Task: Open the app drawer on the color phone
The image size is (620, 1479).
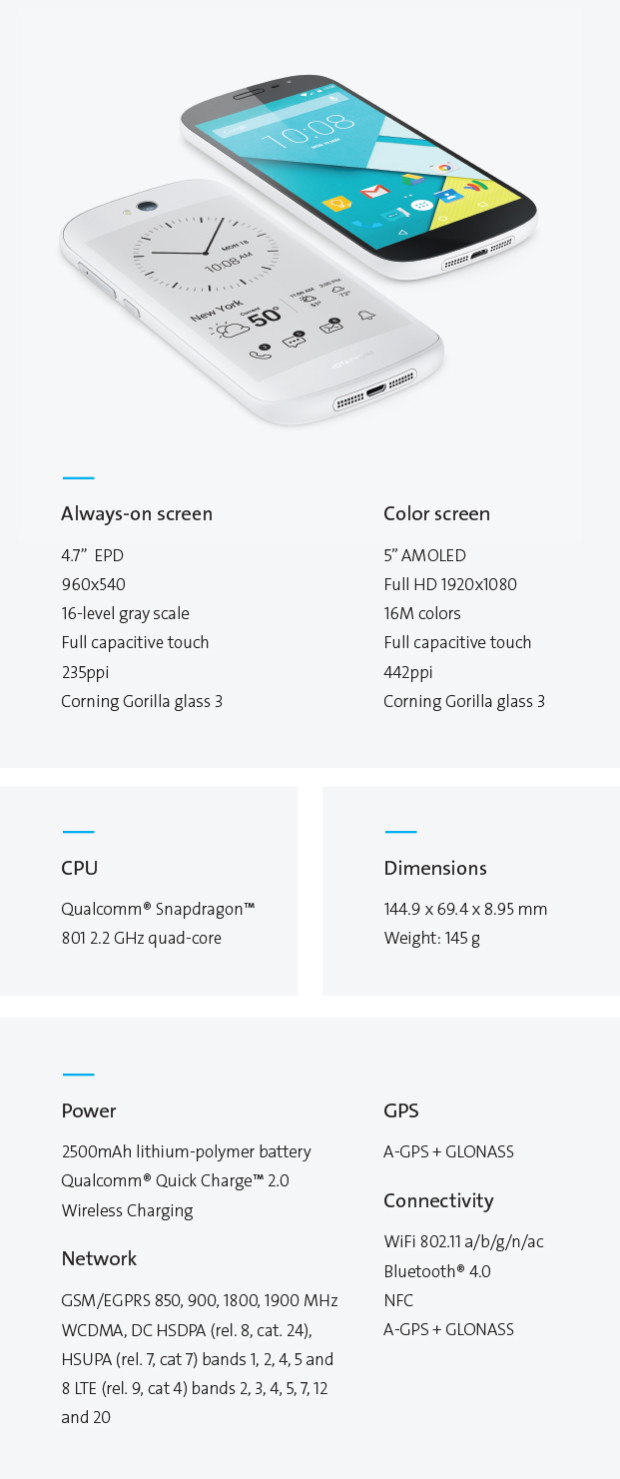Action: click(x=423, y=205)
